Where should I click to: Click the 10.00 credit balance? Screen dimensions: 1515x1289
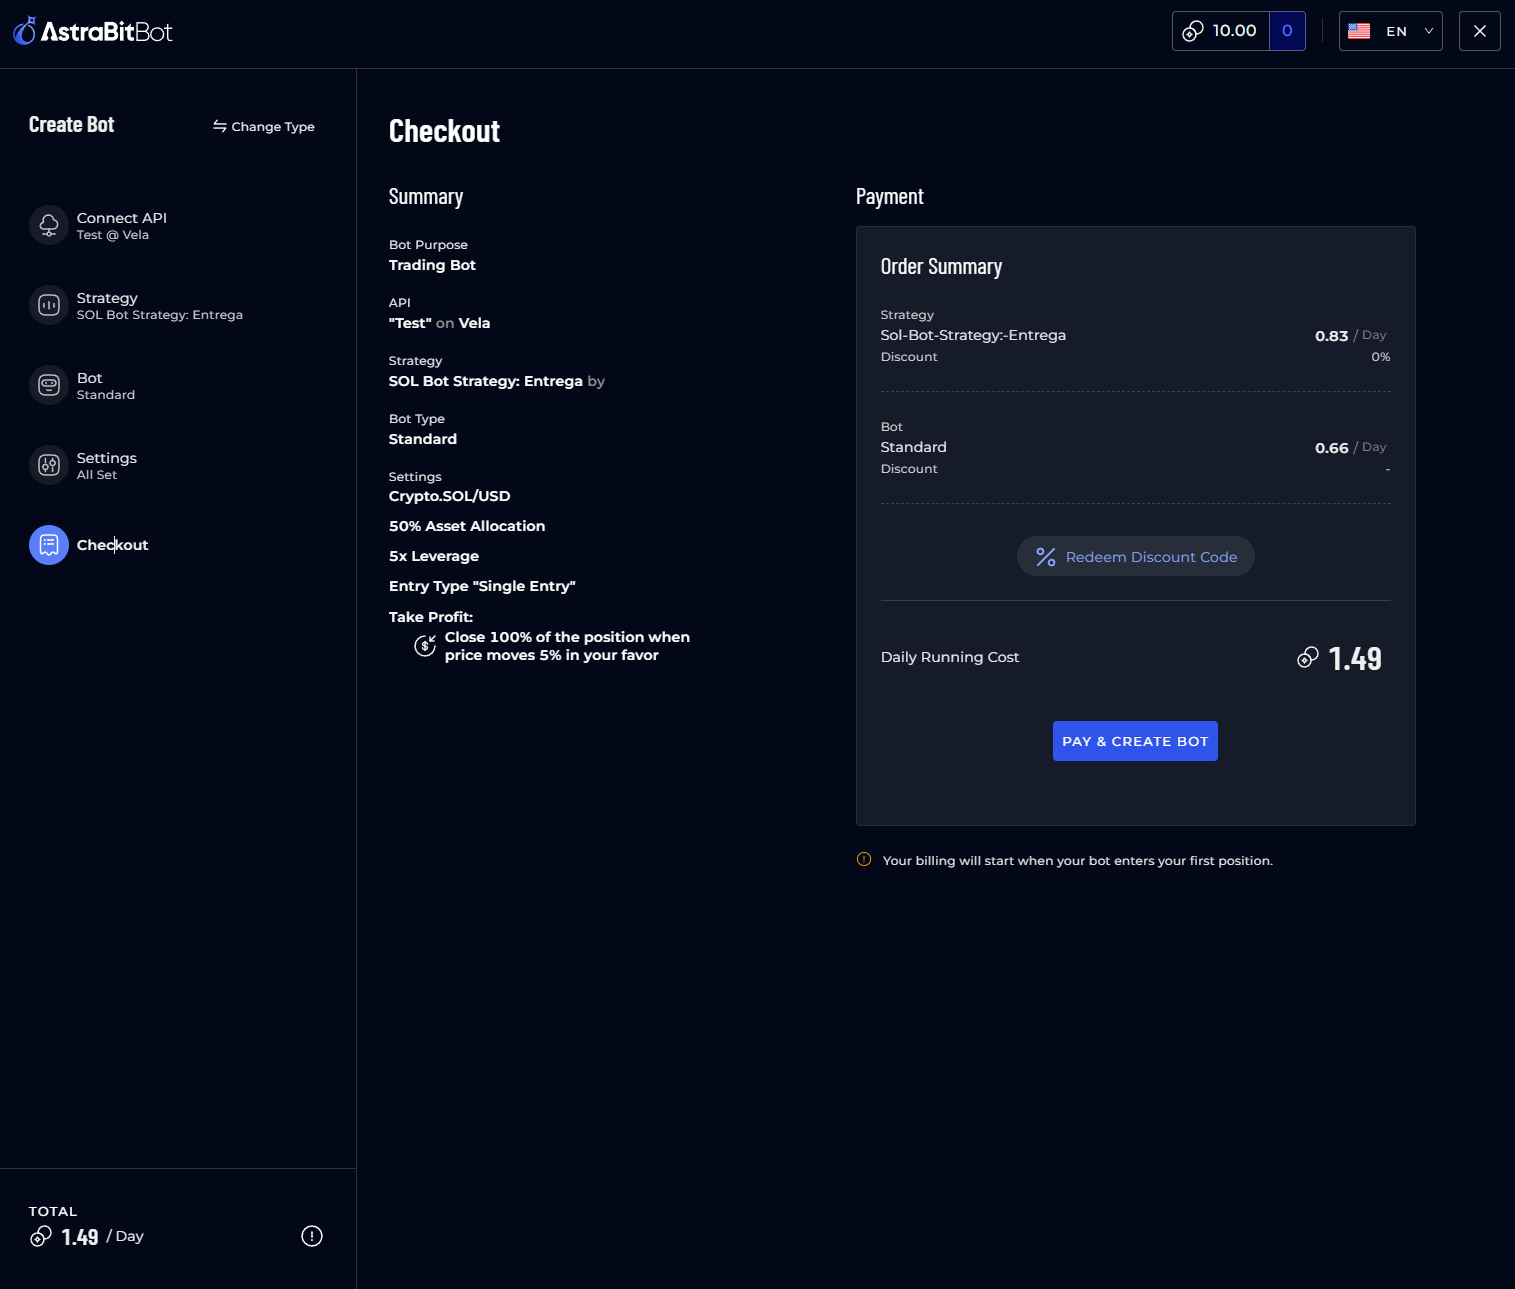[1234, 31]
